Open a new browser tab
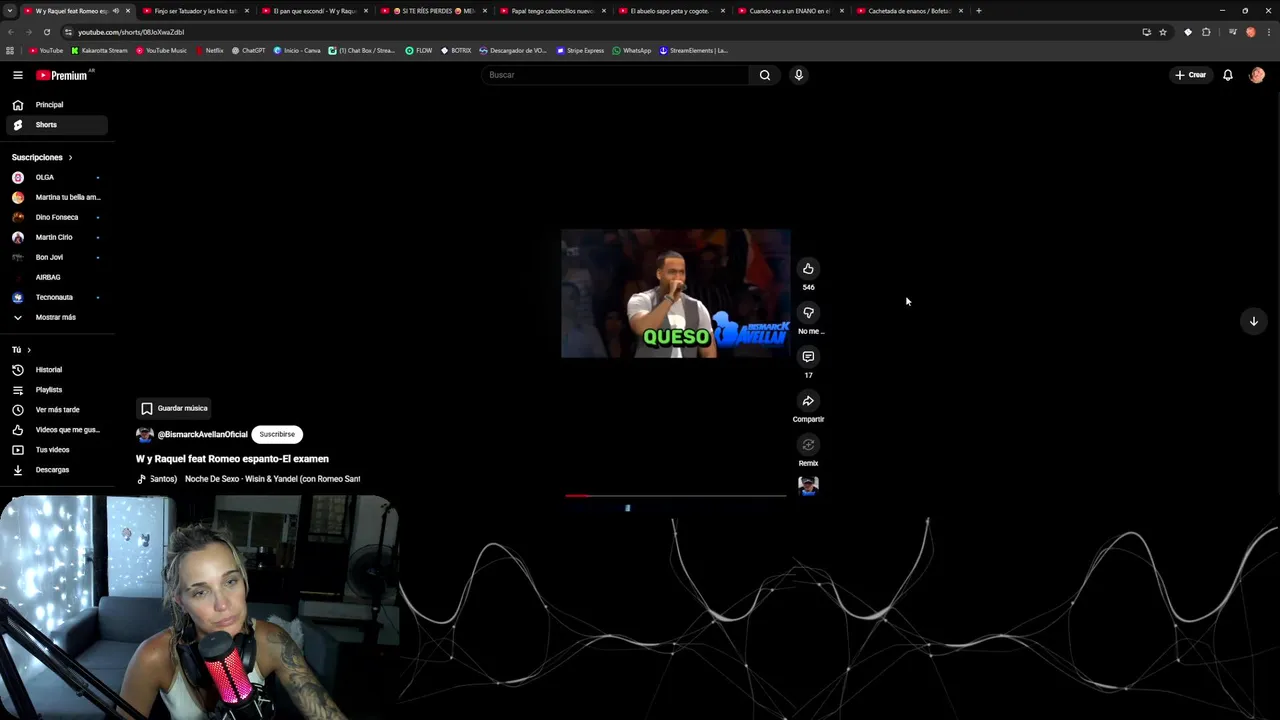Screen dimensions: 1280x720 point(979,11)
